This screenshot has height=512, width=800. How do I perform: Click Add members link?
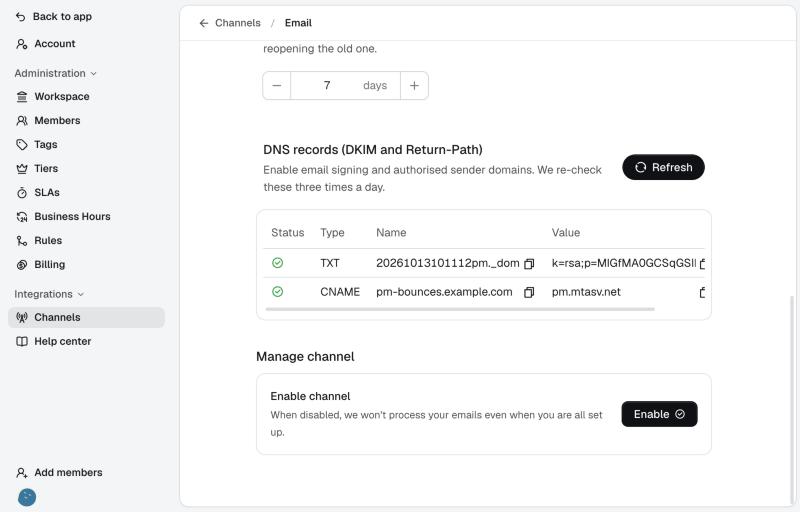68,473
